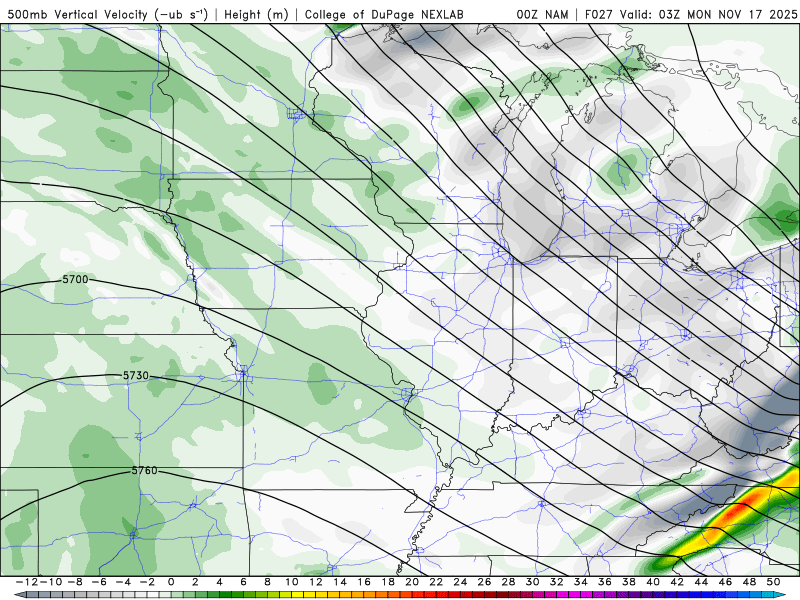Screen dimensions: 800x600
Task: Click the 14 colorbar tick label
Action: point(340,582)
